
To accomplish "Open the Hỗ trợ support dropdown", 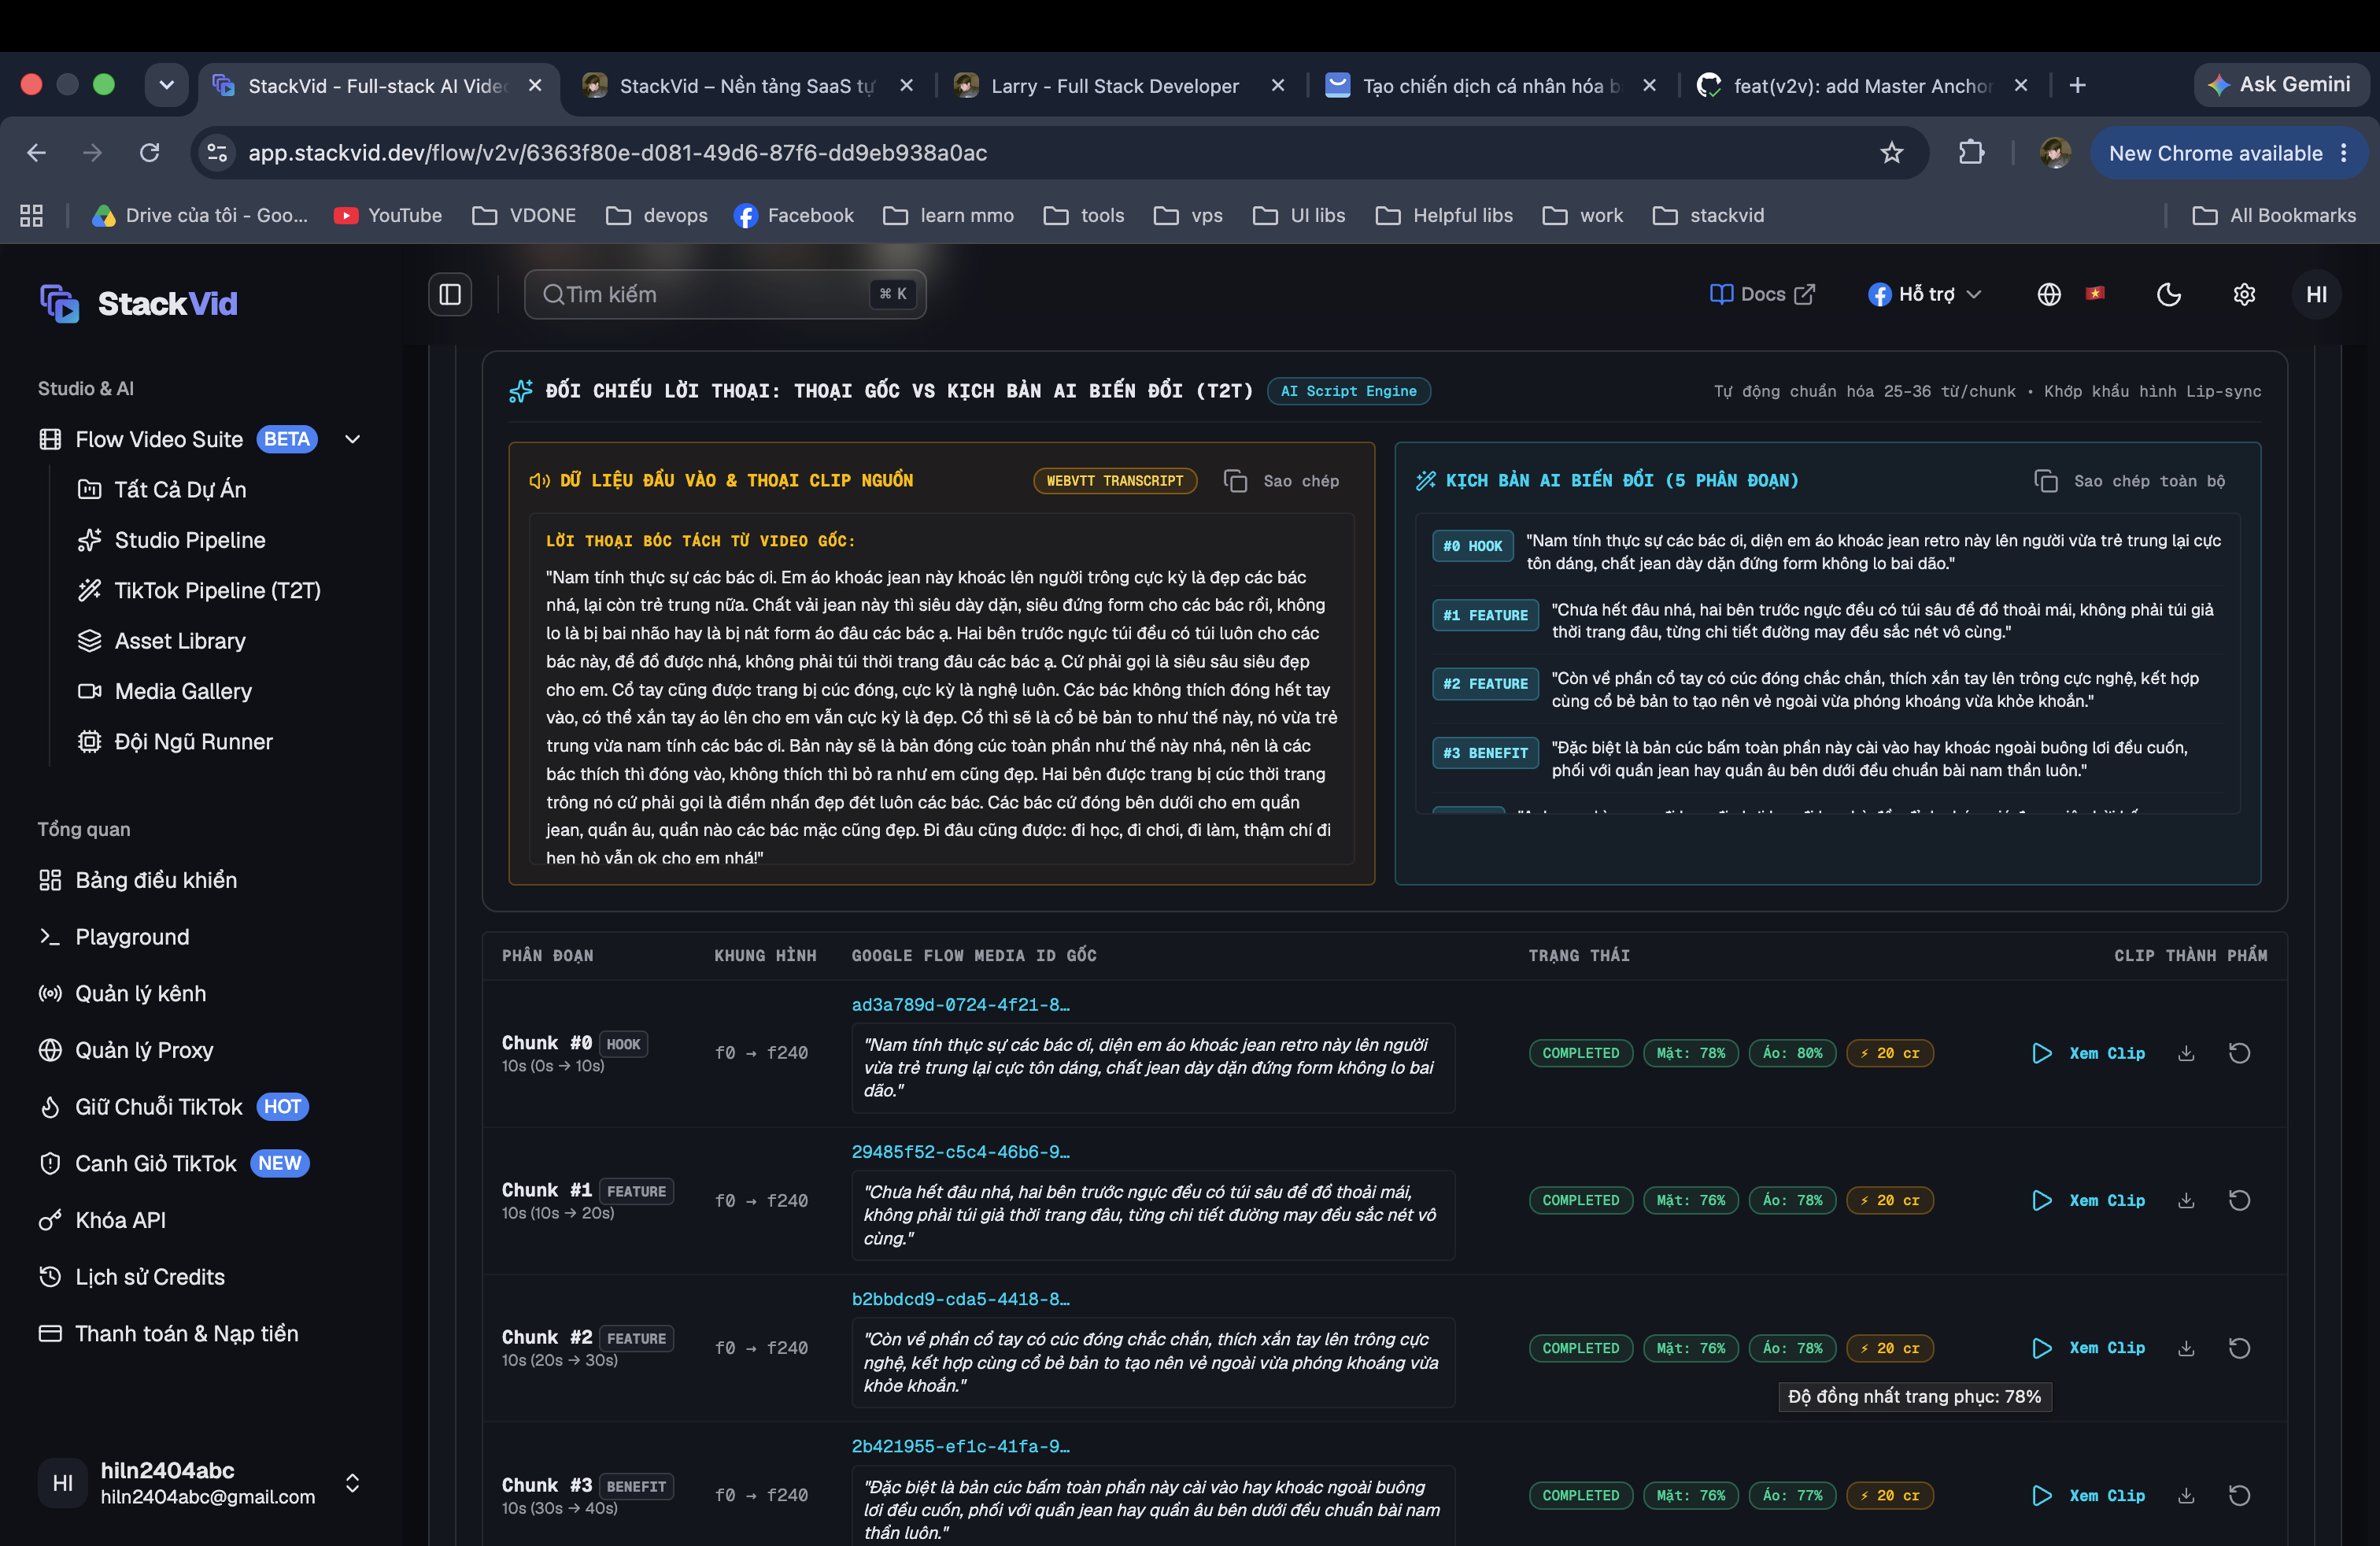I will click(x=1924, y=294).
